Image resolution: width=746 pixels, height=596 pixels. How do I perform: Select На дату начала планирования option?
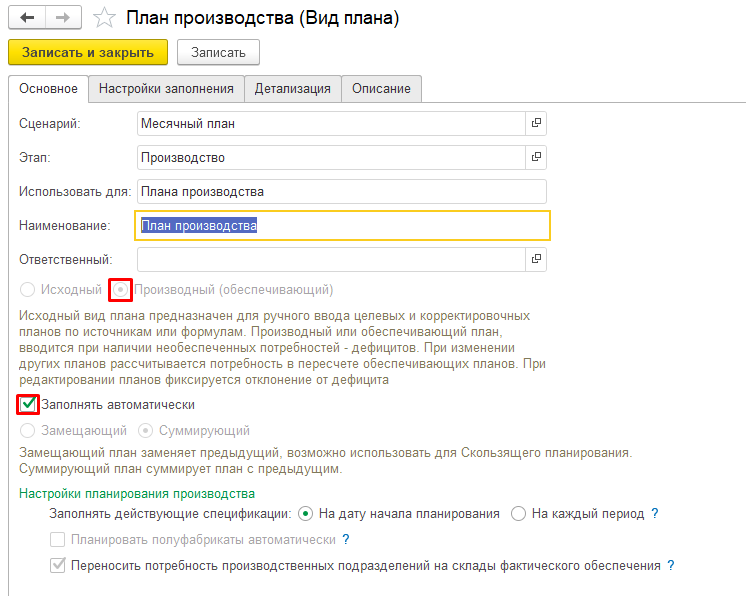point(305,513)
